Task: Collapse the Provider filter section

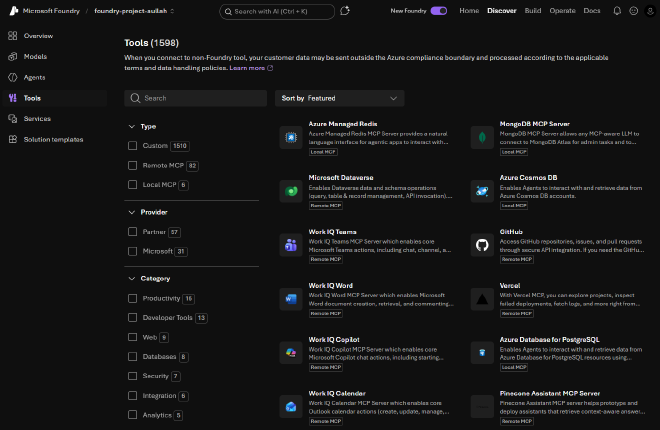Action: click(132, 212)
